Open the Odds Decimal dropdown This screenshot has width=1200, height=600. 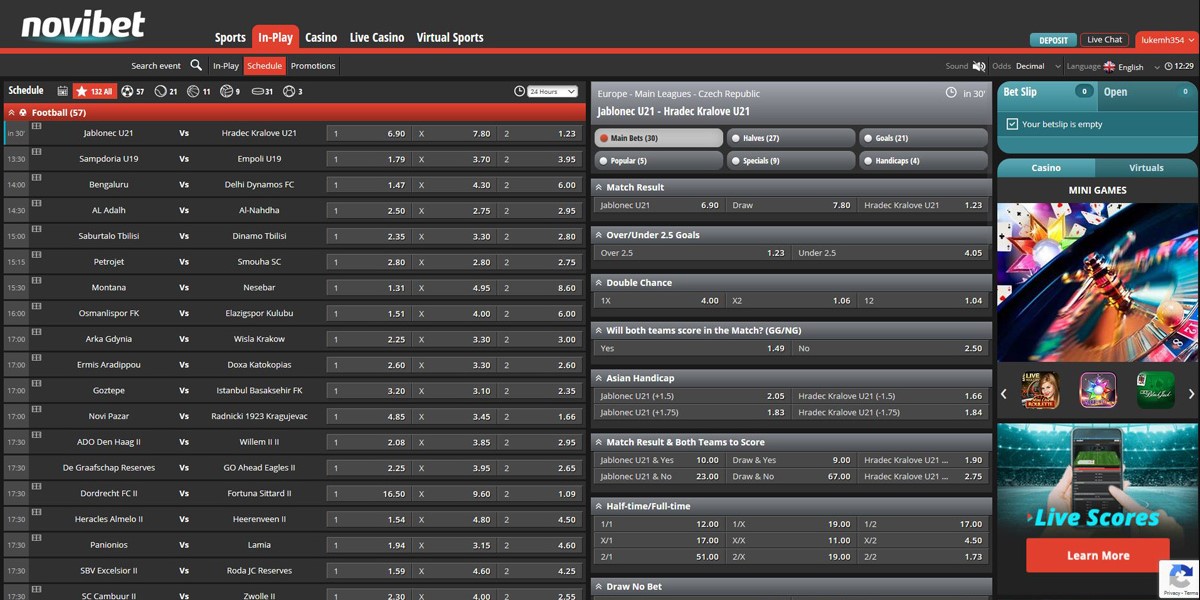[1038, 66]
